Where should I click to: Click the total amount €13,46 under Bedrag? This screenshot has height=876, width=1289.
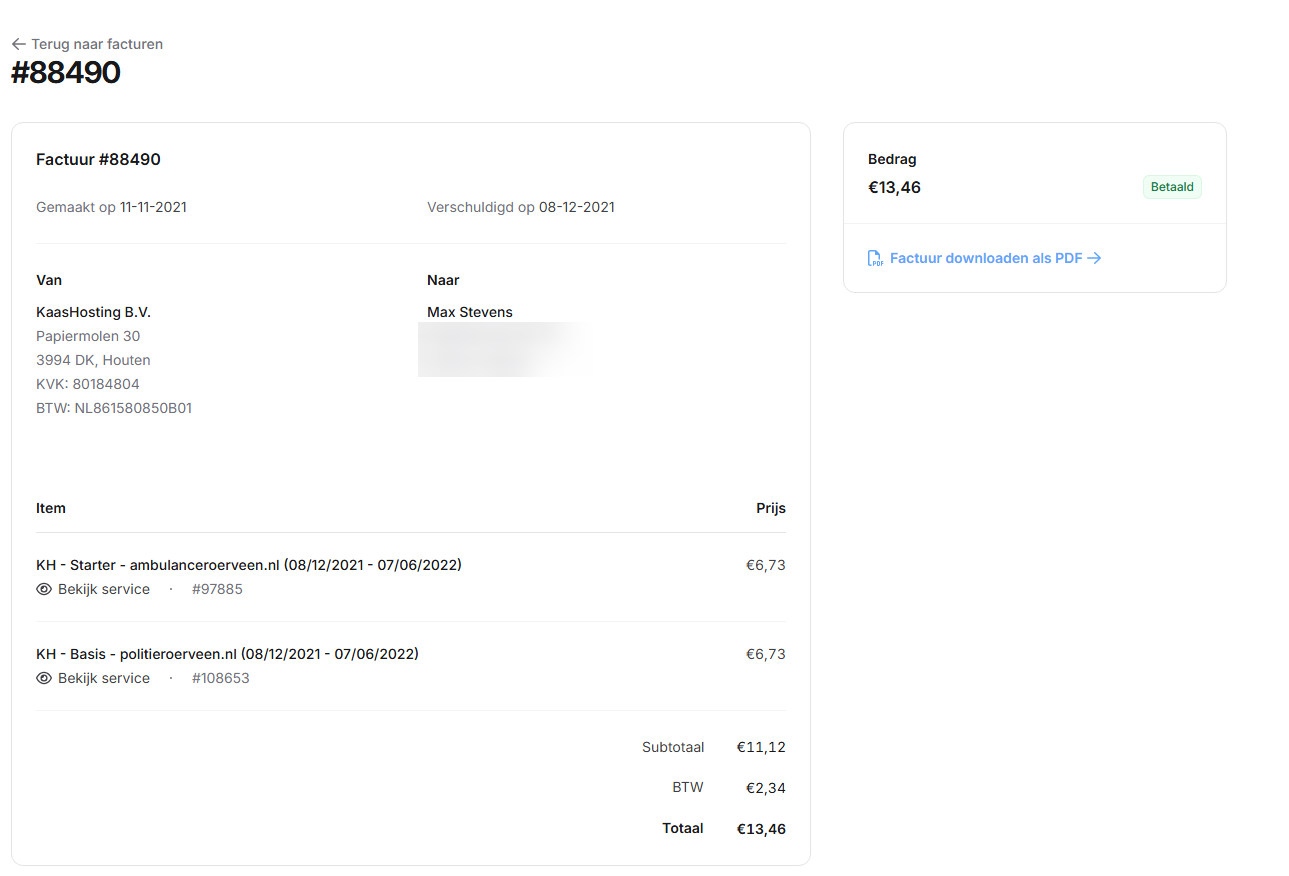pyautogui.click(x=894, y=187)
